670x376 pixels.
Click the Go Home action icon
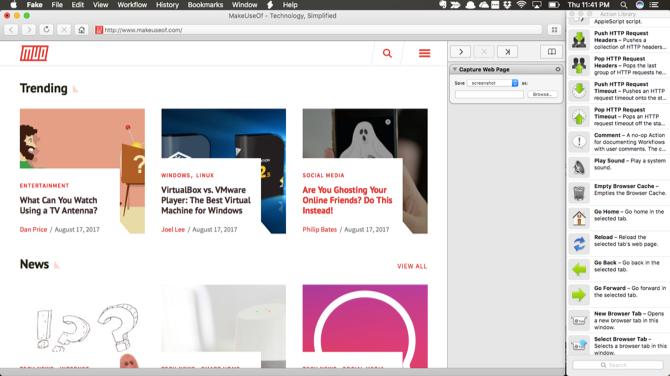pyautogui.click(x=579, y=218)
